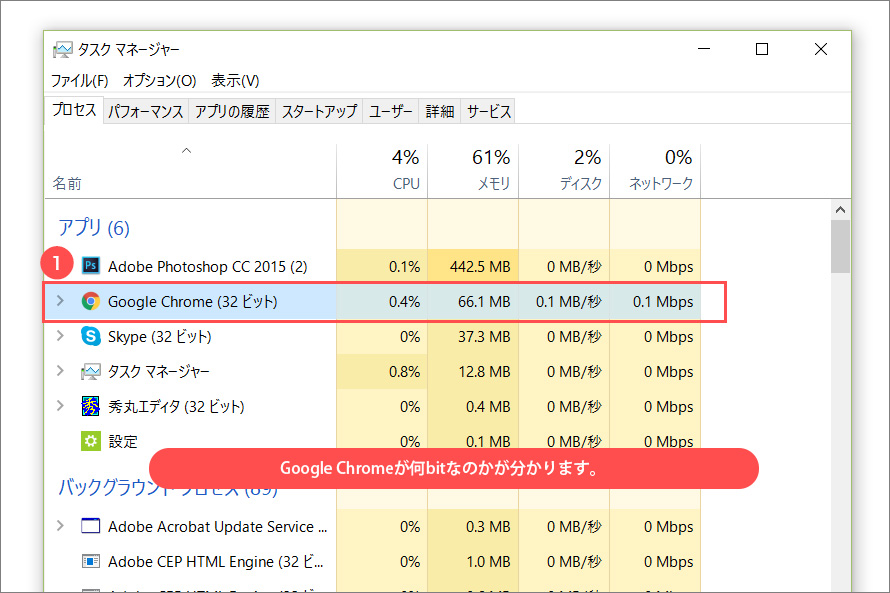
Task: Select the プロセス tab
Action: pyautogui.click(x=74, y=110)
